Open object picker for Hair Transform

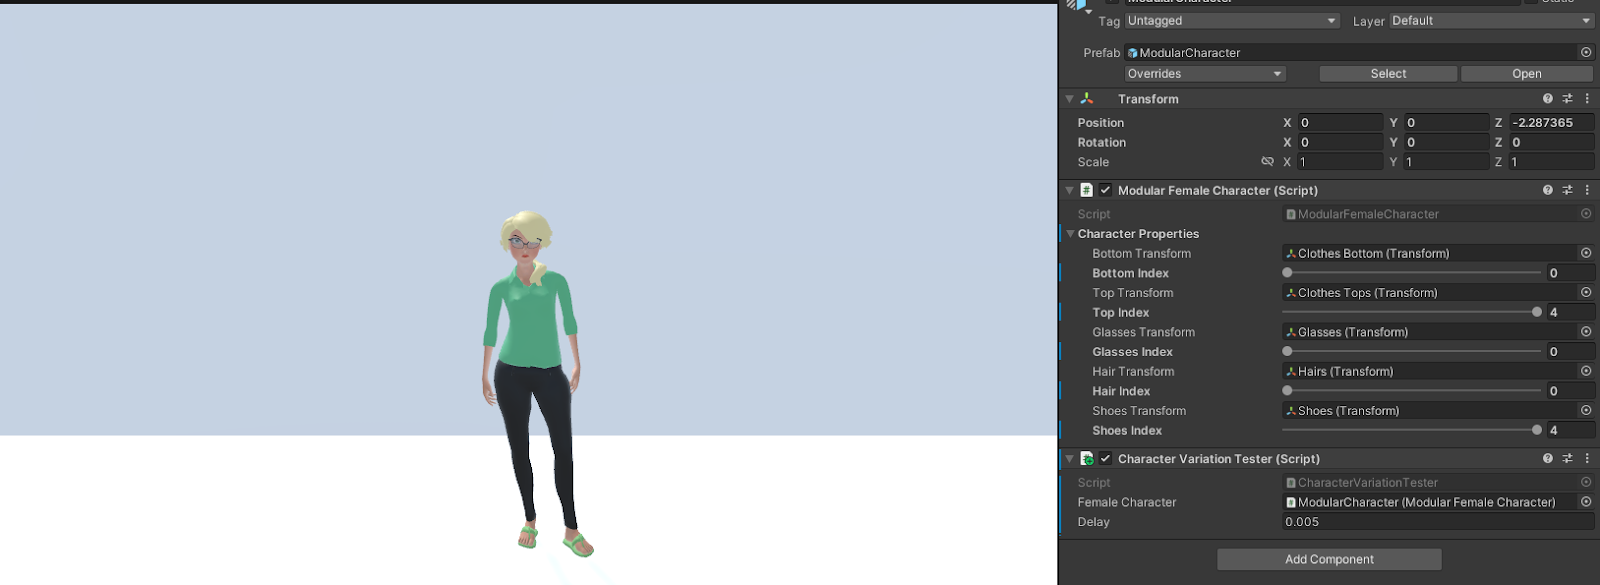pyautogui.click(x=1586, y=371)
